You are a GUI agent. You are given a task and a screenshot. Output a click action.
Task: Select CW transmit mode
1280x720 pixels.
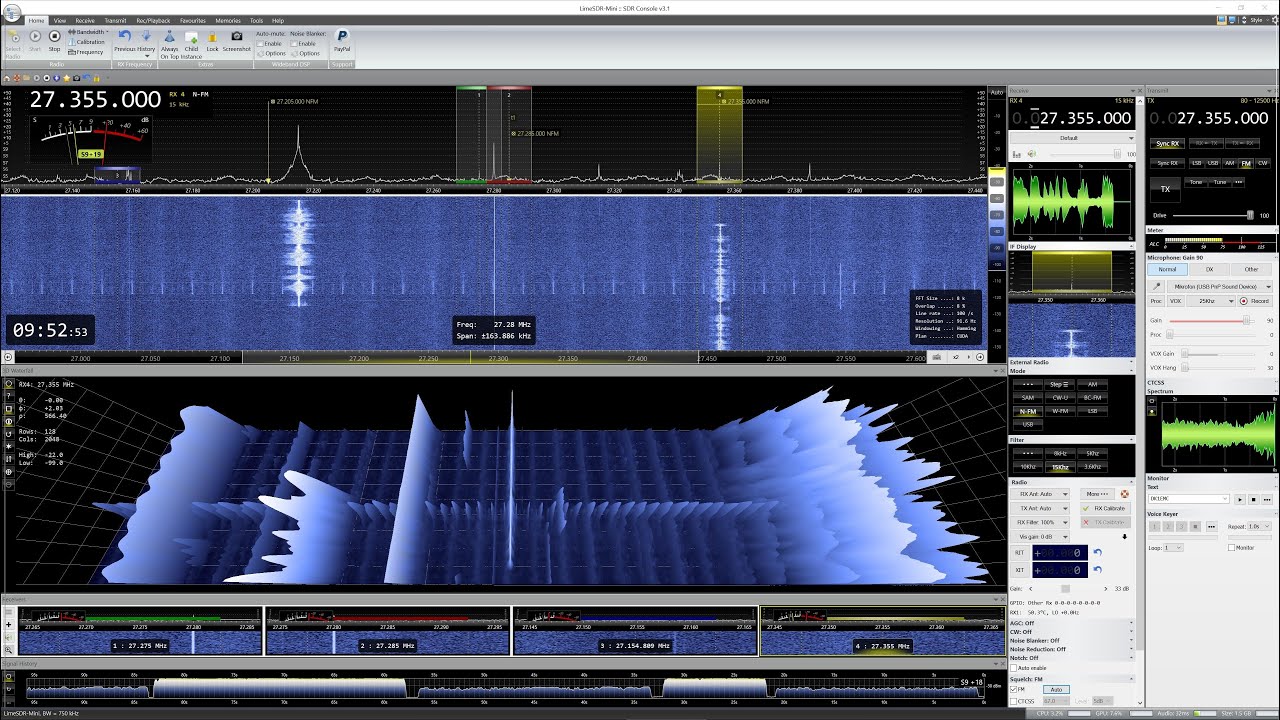tap(1262, 163)
